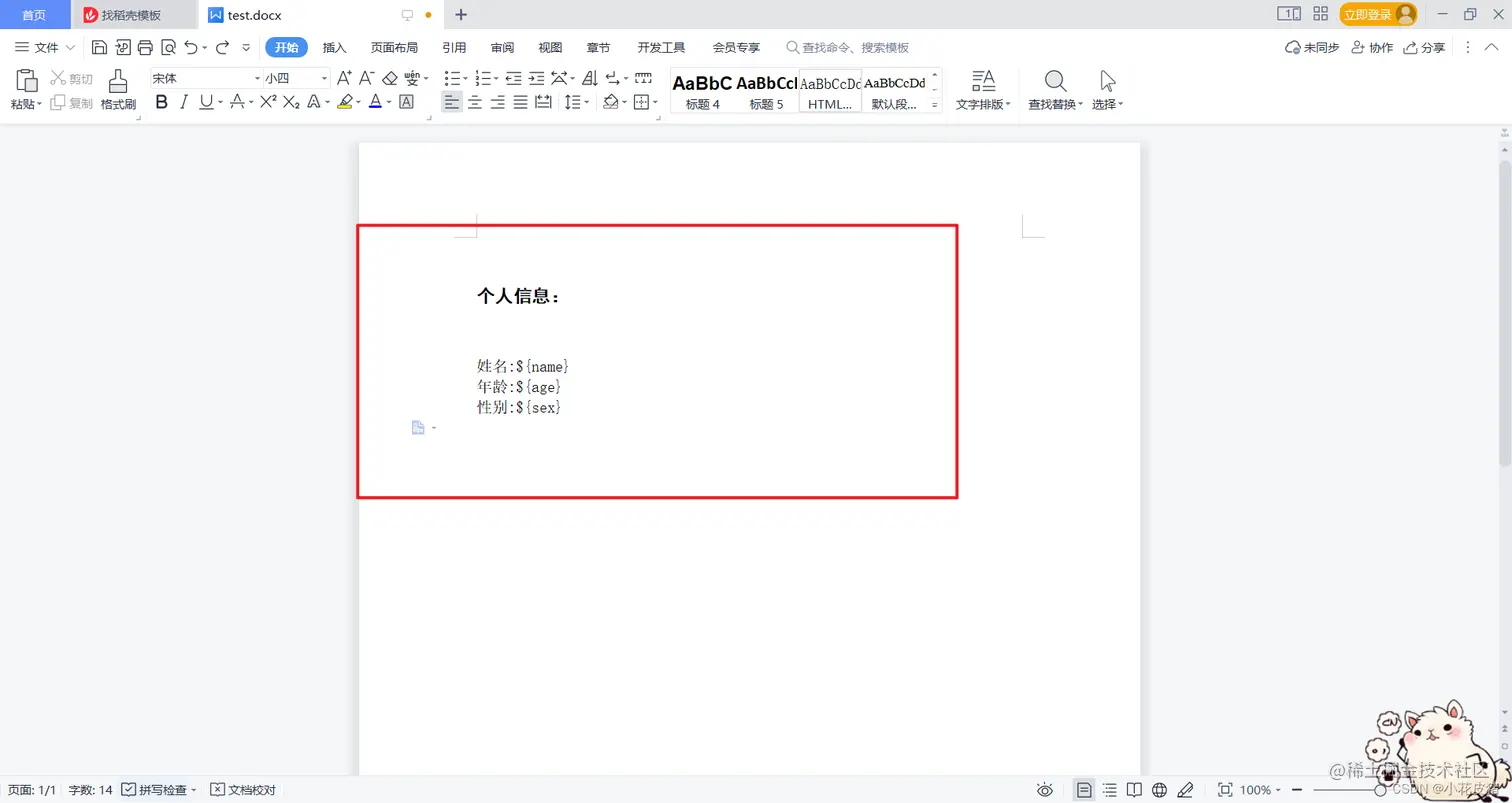Switch to web layout globe icon
1512x803 pixels.
(x=1159, y=790)
